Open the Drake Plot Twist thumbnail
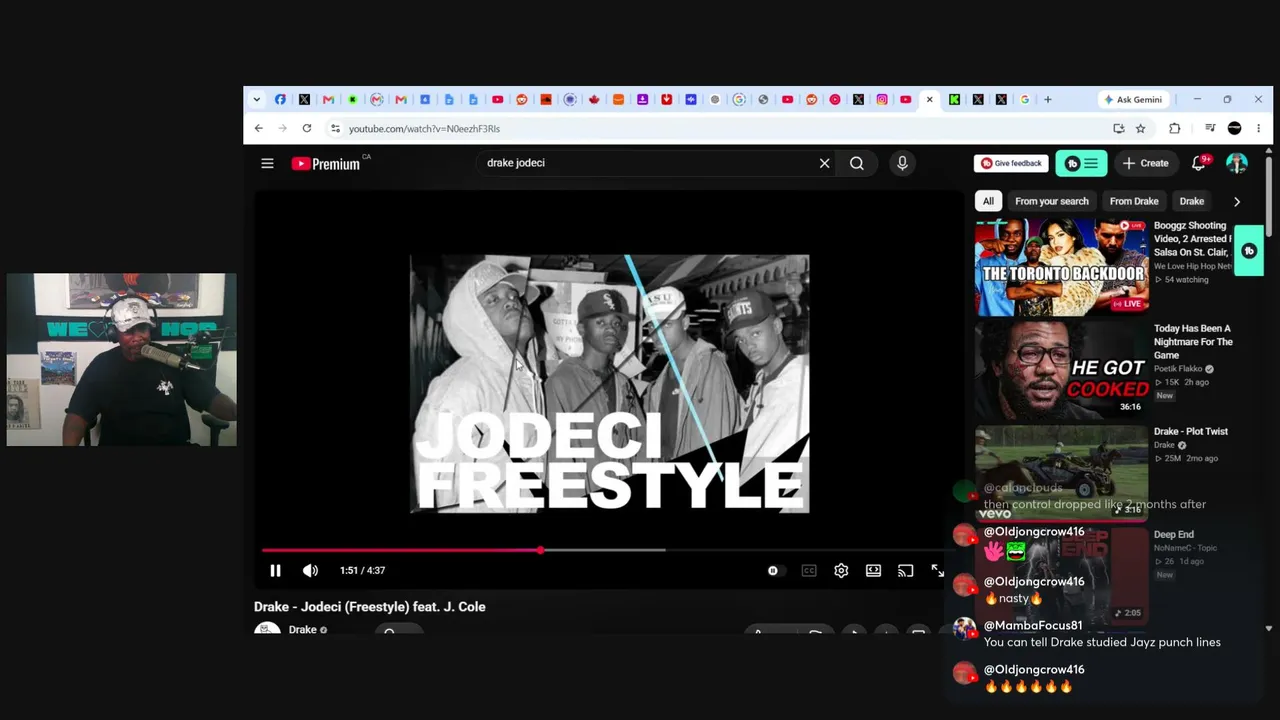This screenshot has width=1280, height=720. pos(1062,473)
